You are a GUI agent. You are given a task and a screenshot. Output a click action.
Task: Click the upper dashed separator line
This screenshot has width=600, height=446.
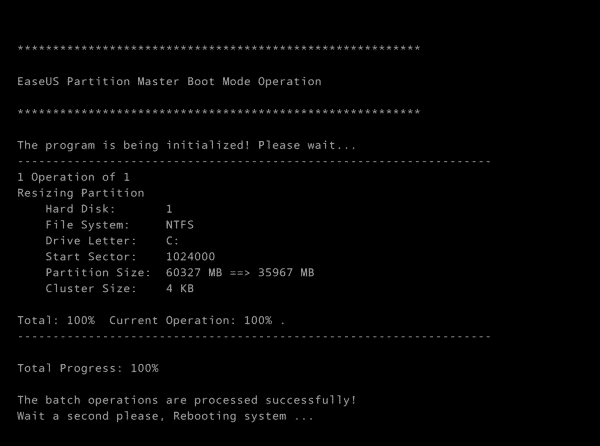tap(254, 161)
